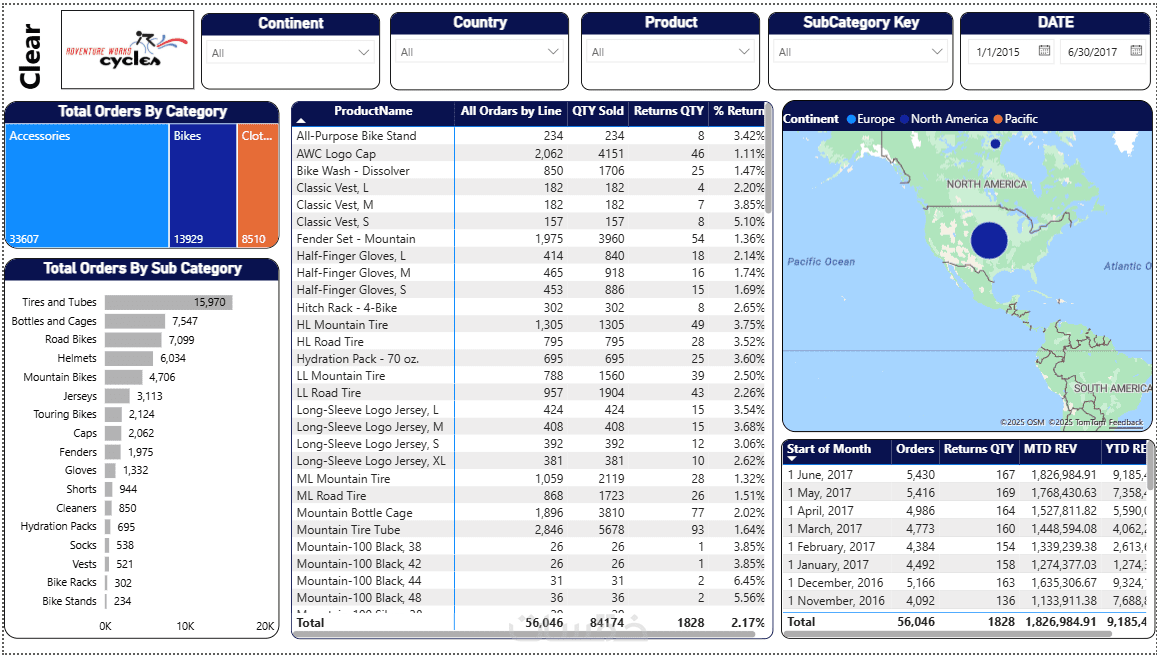This screenshot has height=655, width=1157.
Task: Open the SubCategory Key slicer dropdown
Action: (x=860, y=52)
